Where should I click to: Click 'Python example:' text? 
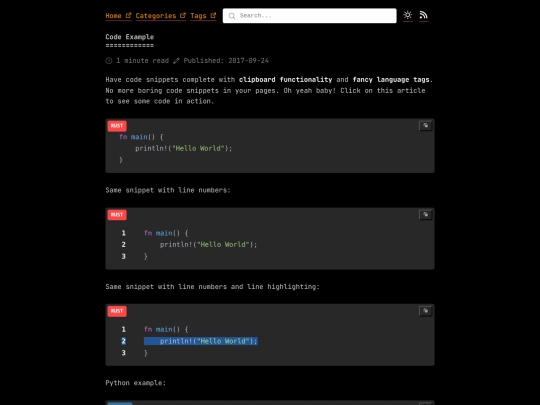point(136,383)
